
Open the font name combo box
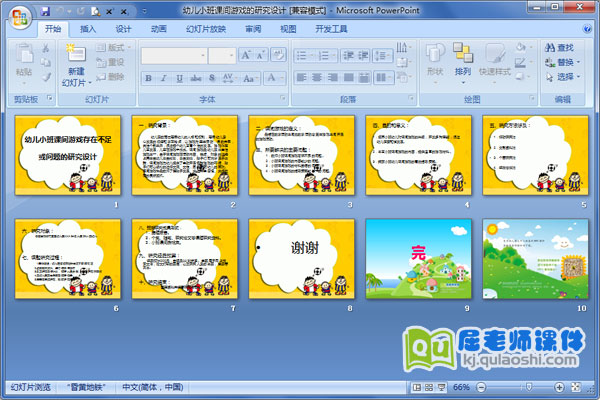pyautogui.click(x=173, y=55)
